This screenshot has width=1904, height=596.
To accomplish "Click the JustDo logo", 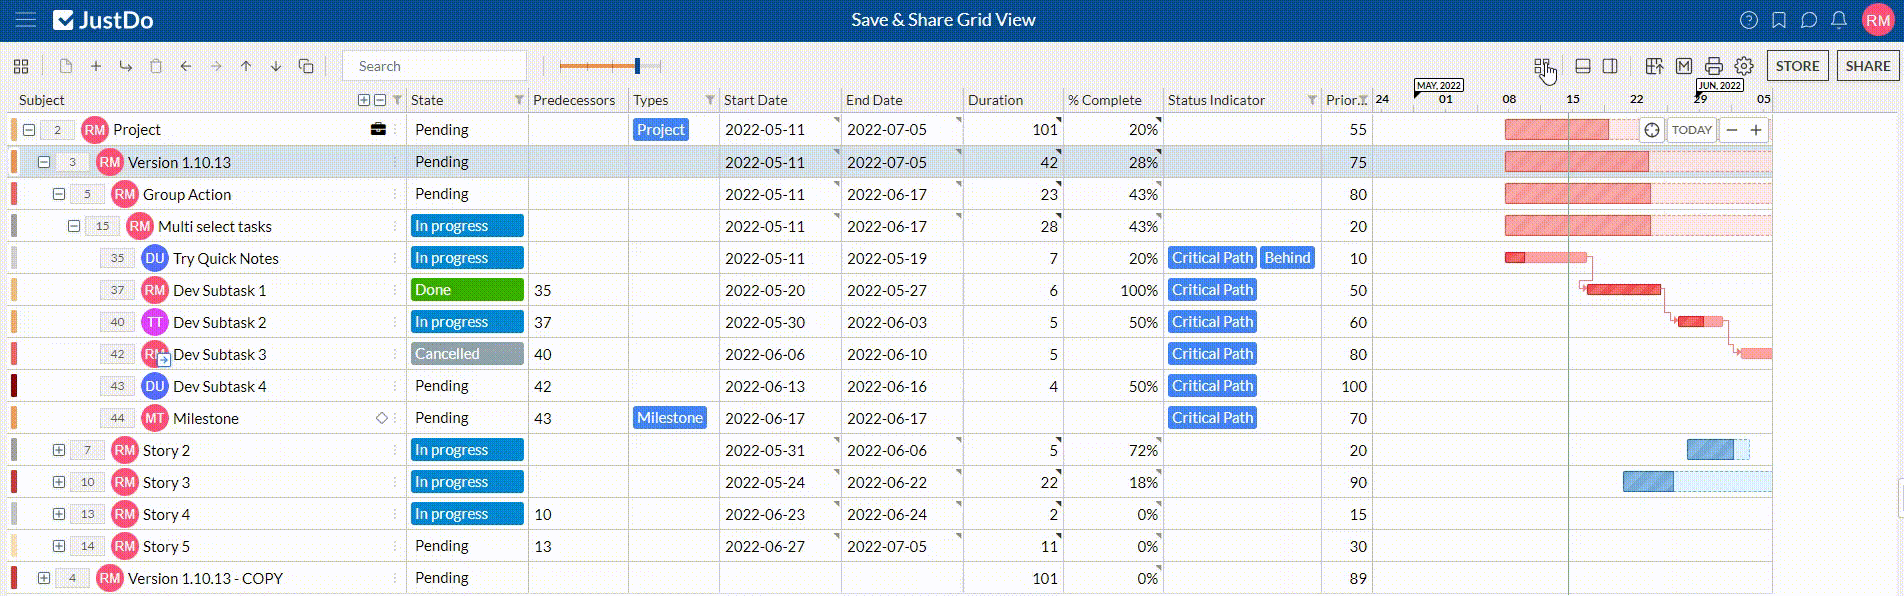I will point(103,20).
